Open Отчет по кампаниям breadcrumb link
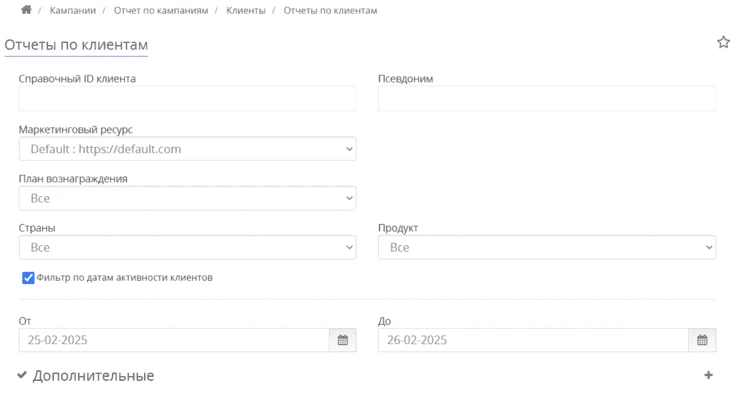This screenshot has height=399, width=730. (161, 10)
